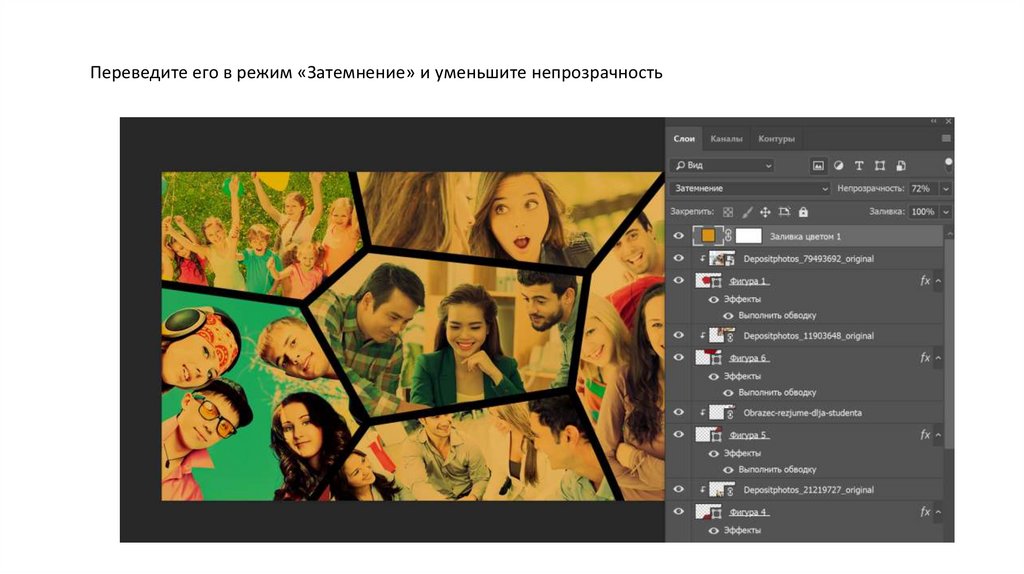The width and height of the screenshot is (1024, 574).
Task: Filter layers by type (T) icon
Action: (859, 165)
